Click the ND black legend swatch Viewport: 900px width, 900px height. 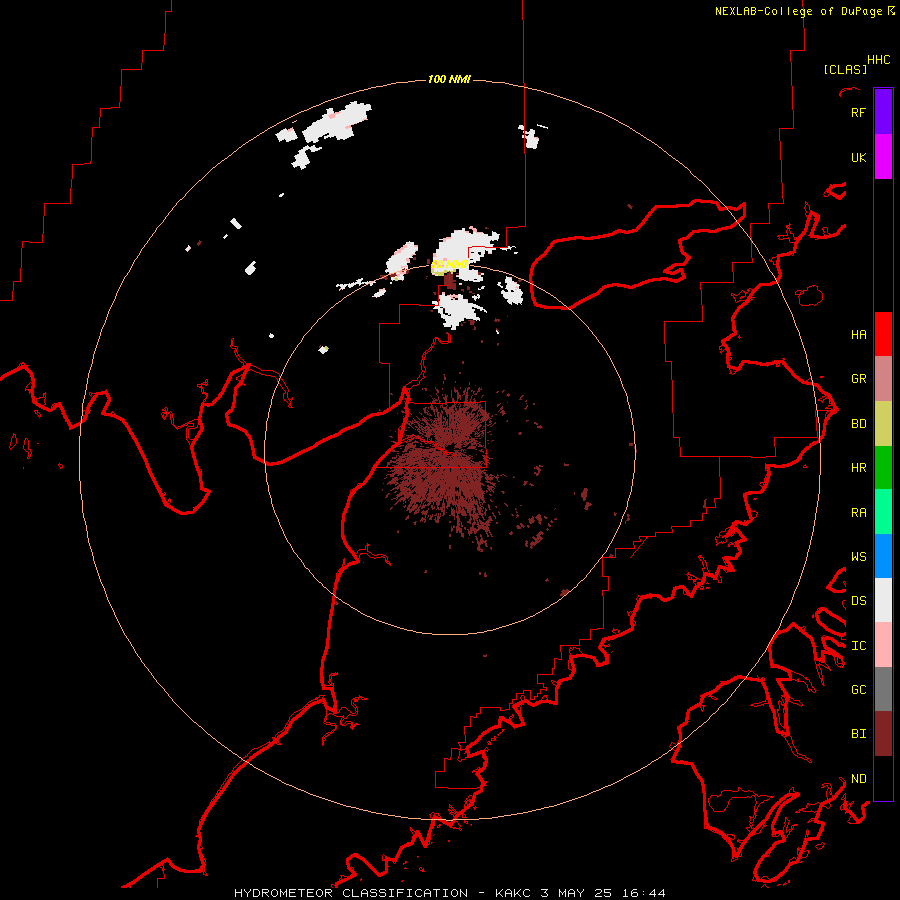(883, 778)
